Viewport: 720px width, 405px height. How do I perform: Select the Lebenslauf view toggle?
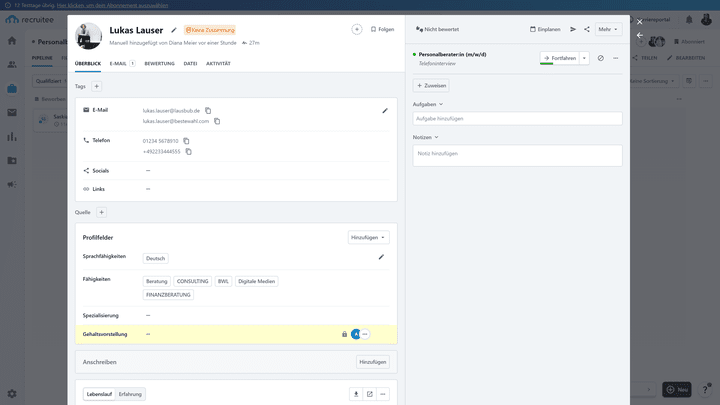pyautogui.click(x=99, y=394)
